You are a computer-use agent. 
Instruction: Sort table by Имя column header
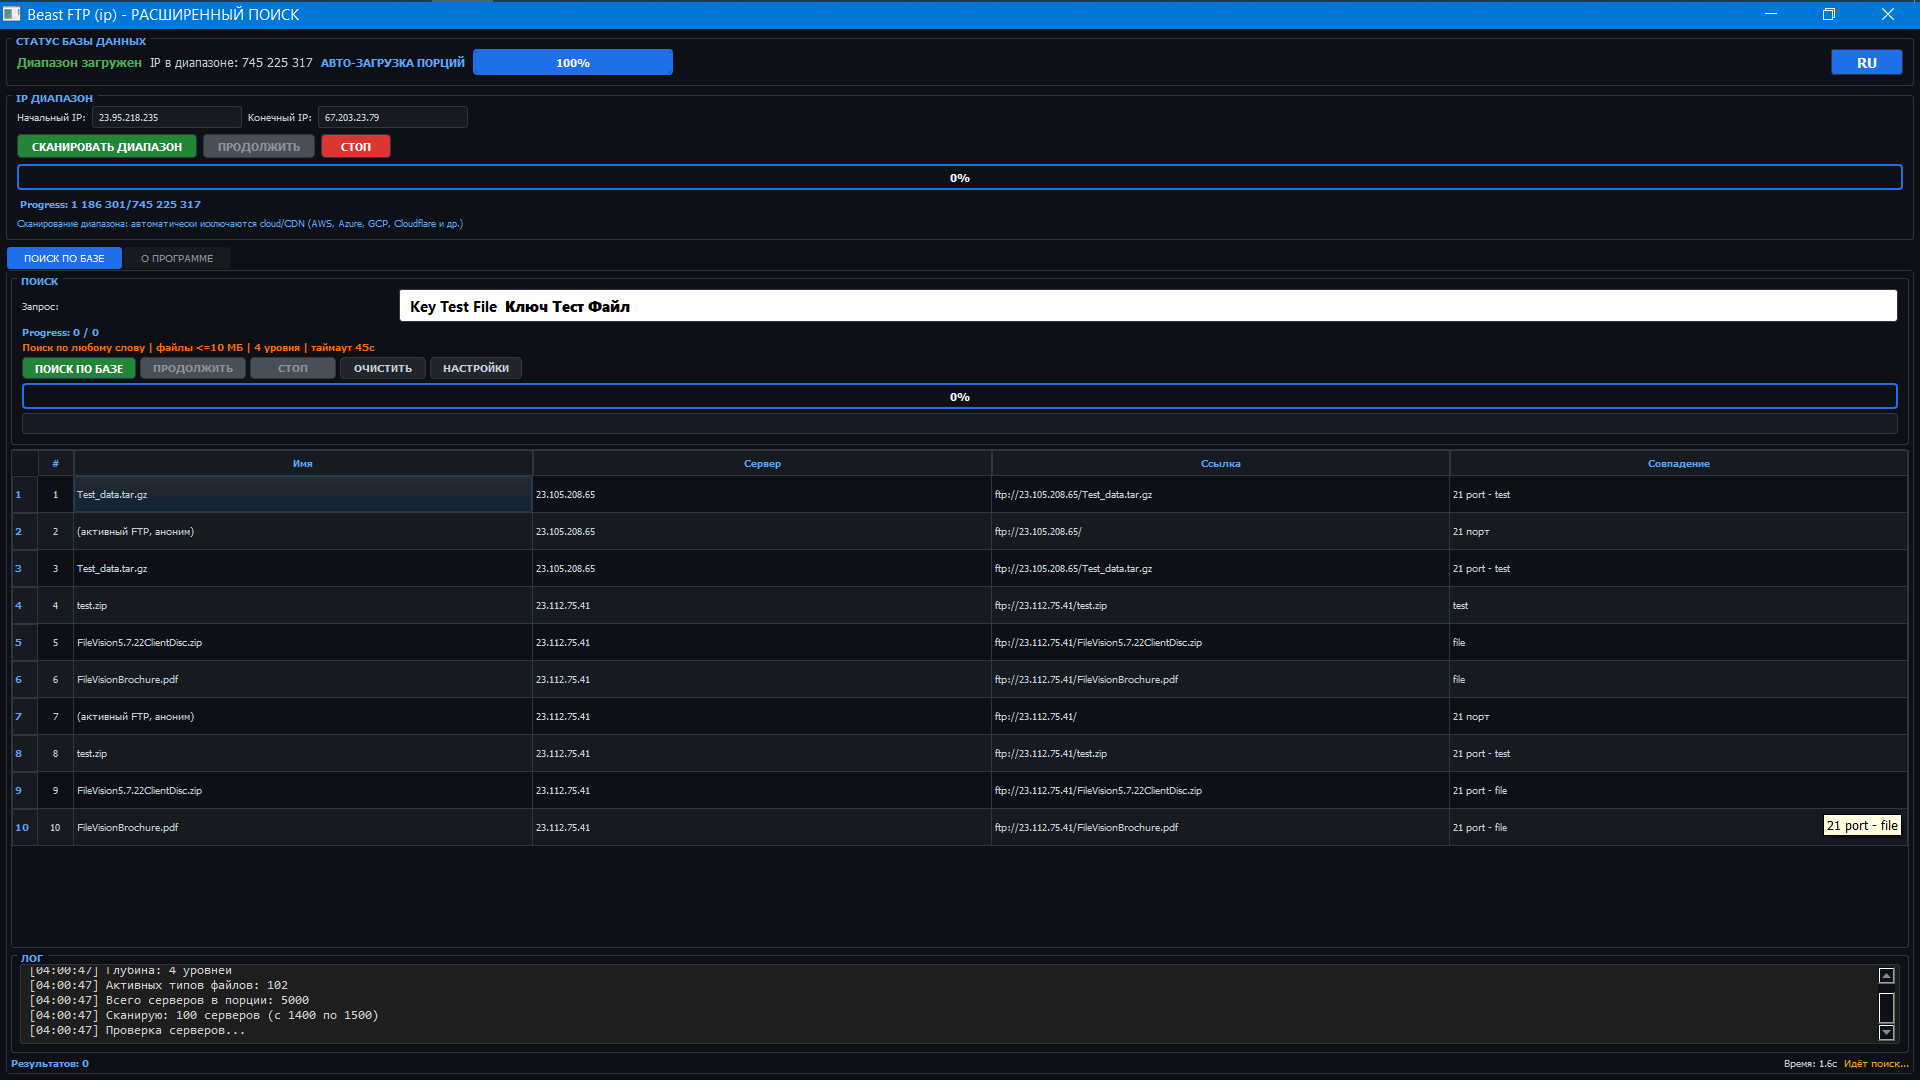click(303, 463)
